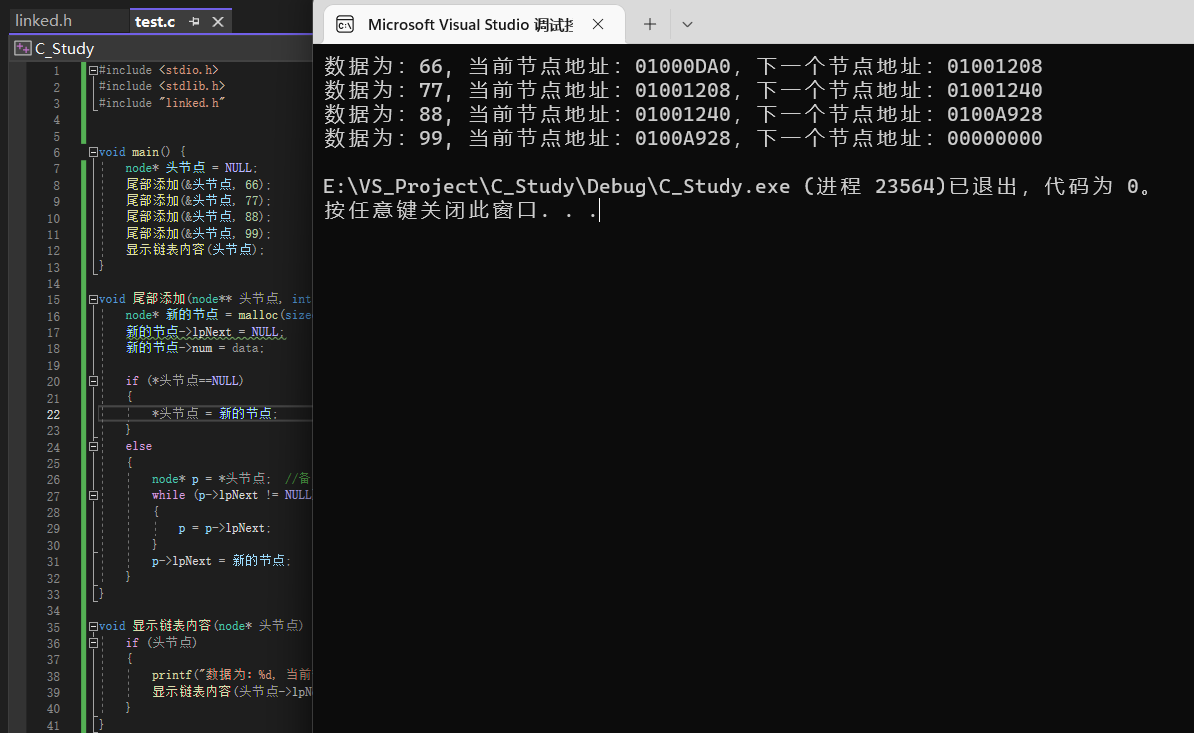The image size is (1194, 733).
Task: Click the C_Study project icon
Action: click(22, 47)
